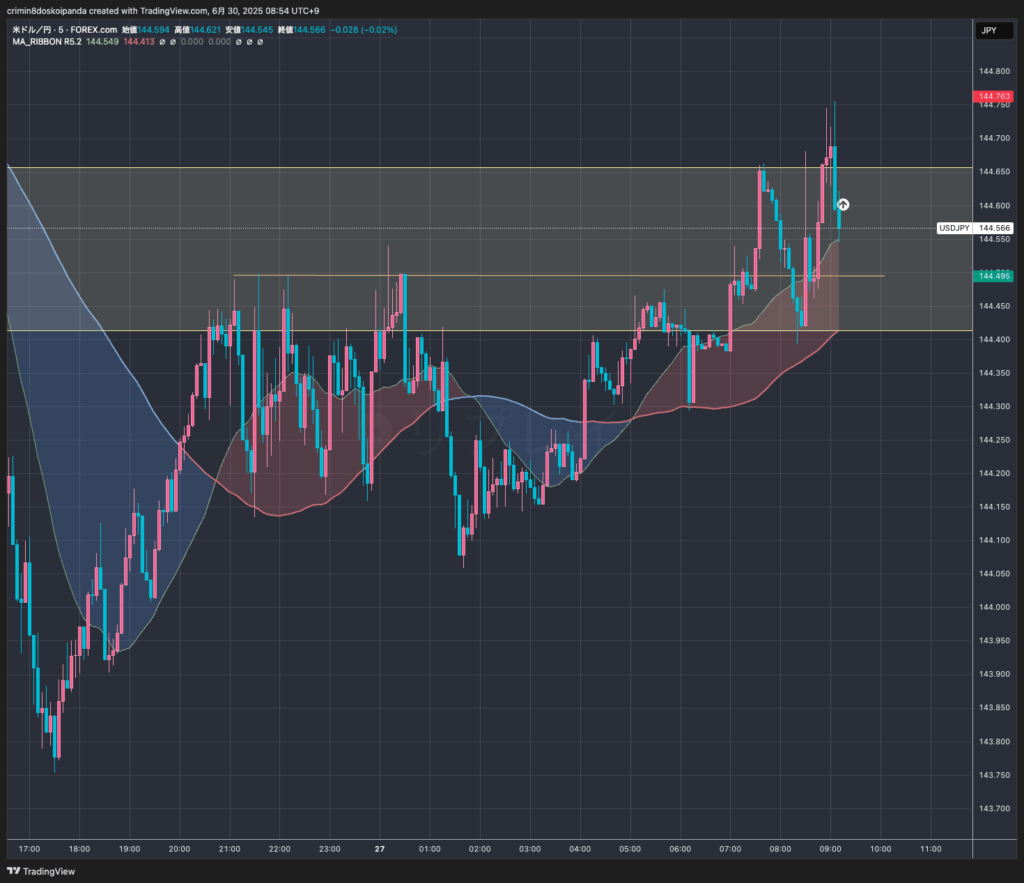Click the 22:00 time axis label
The height and width of the screenshot is (883, 1024).
(280, 849)
